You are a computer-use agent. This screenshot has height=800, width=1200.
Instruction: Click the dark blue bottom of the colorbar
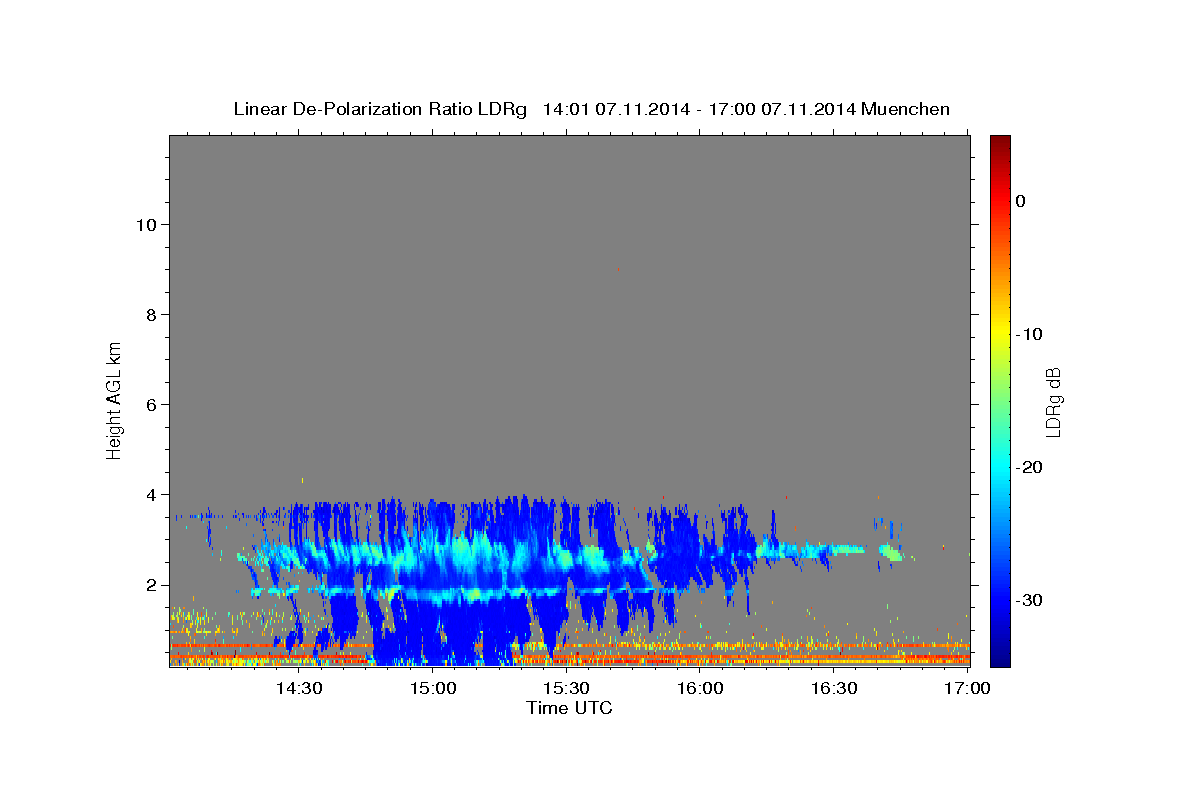click(x=1000, y=658)
